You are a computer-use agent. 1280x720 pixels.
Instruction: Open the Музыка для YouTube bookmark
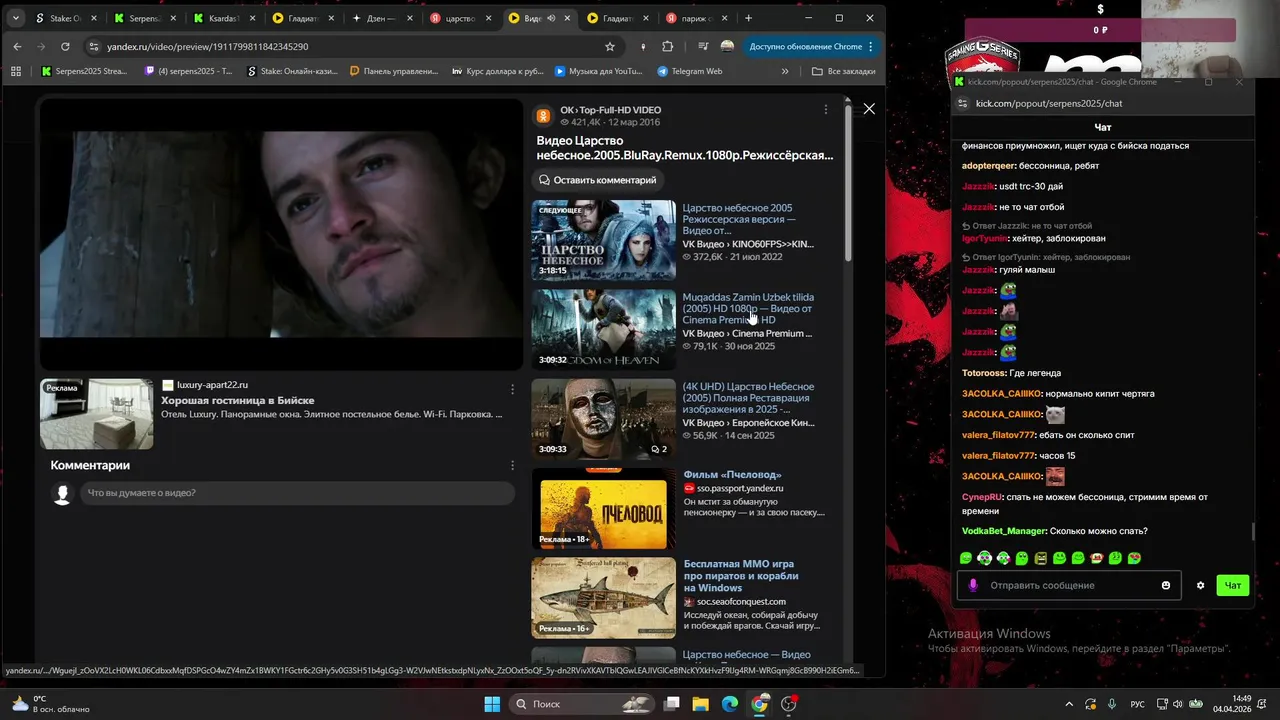pyautogui.click(x=598, y=71)
